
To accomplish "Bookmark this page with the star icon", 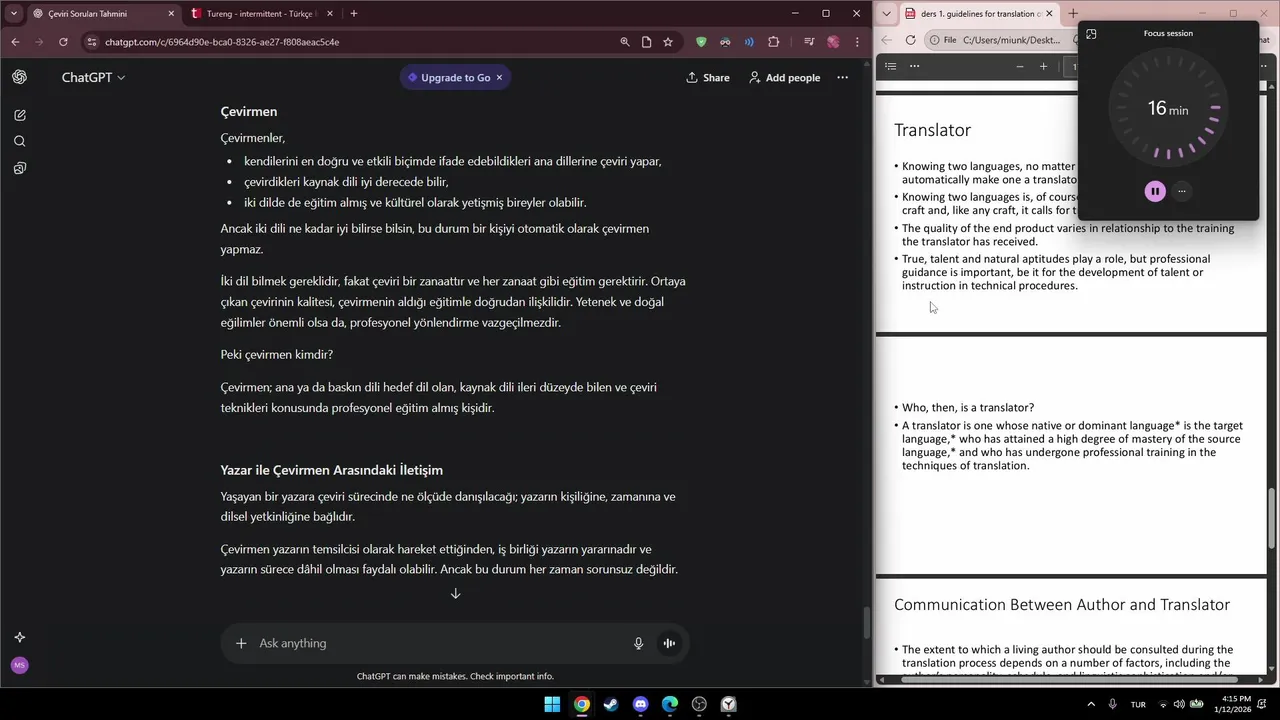I will [668, 42].
